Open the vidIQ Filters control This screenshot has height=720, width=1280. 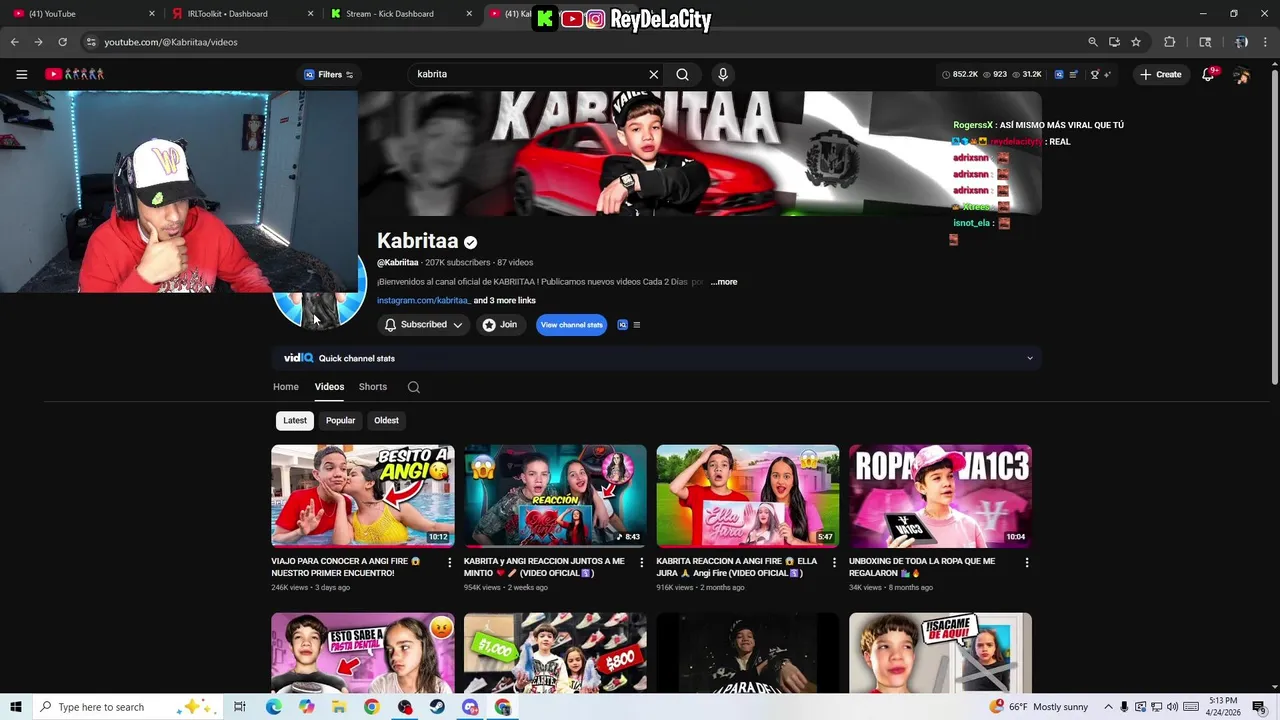pyautogui.click(x=329, y=74)
